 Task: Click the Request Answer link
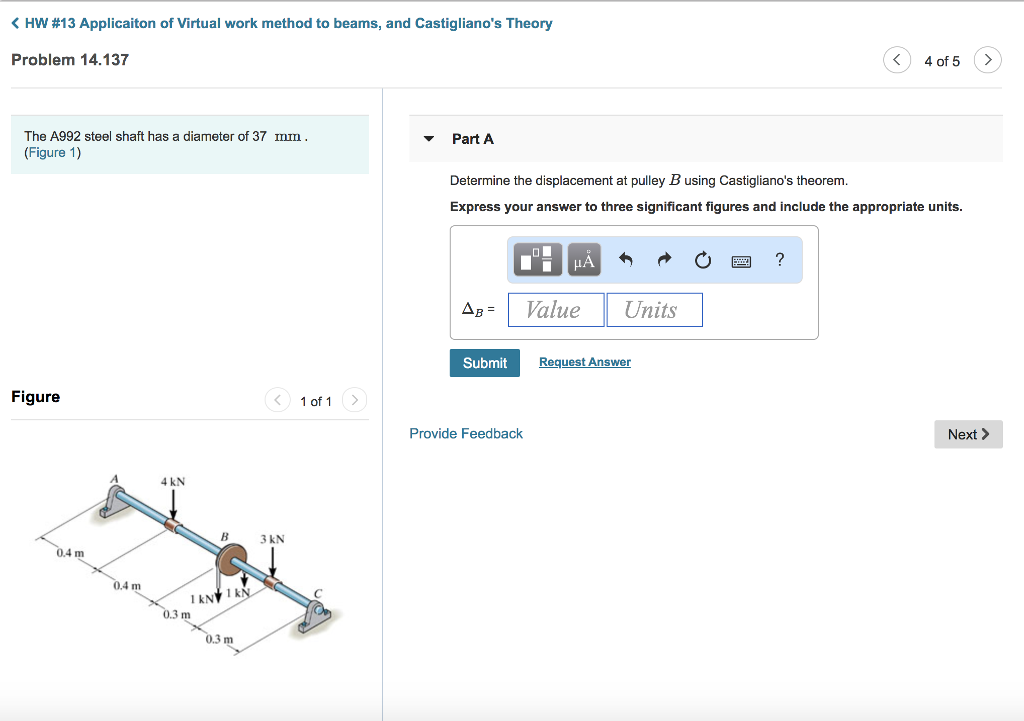click(585, 362)
